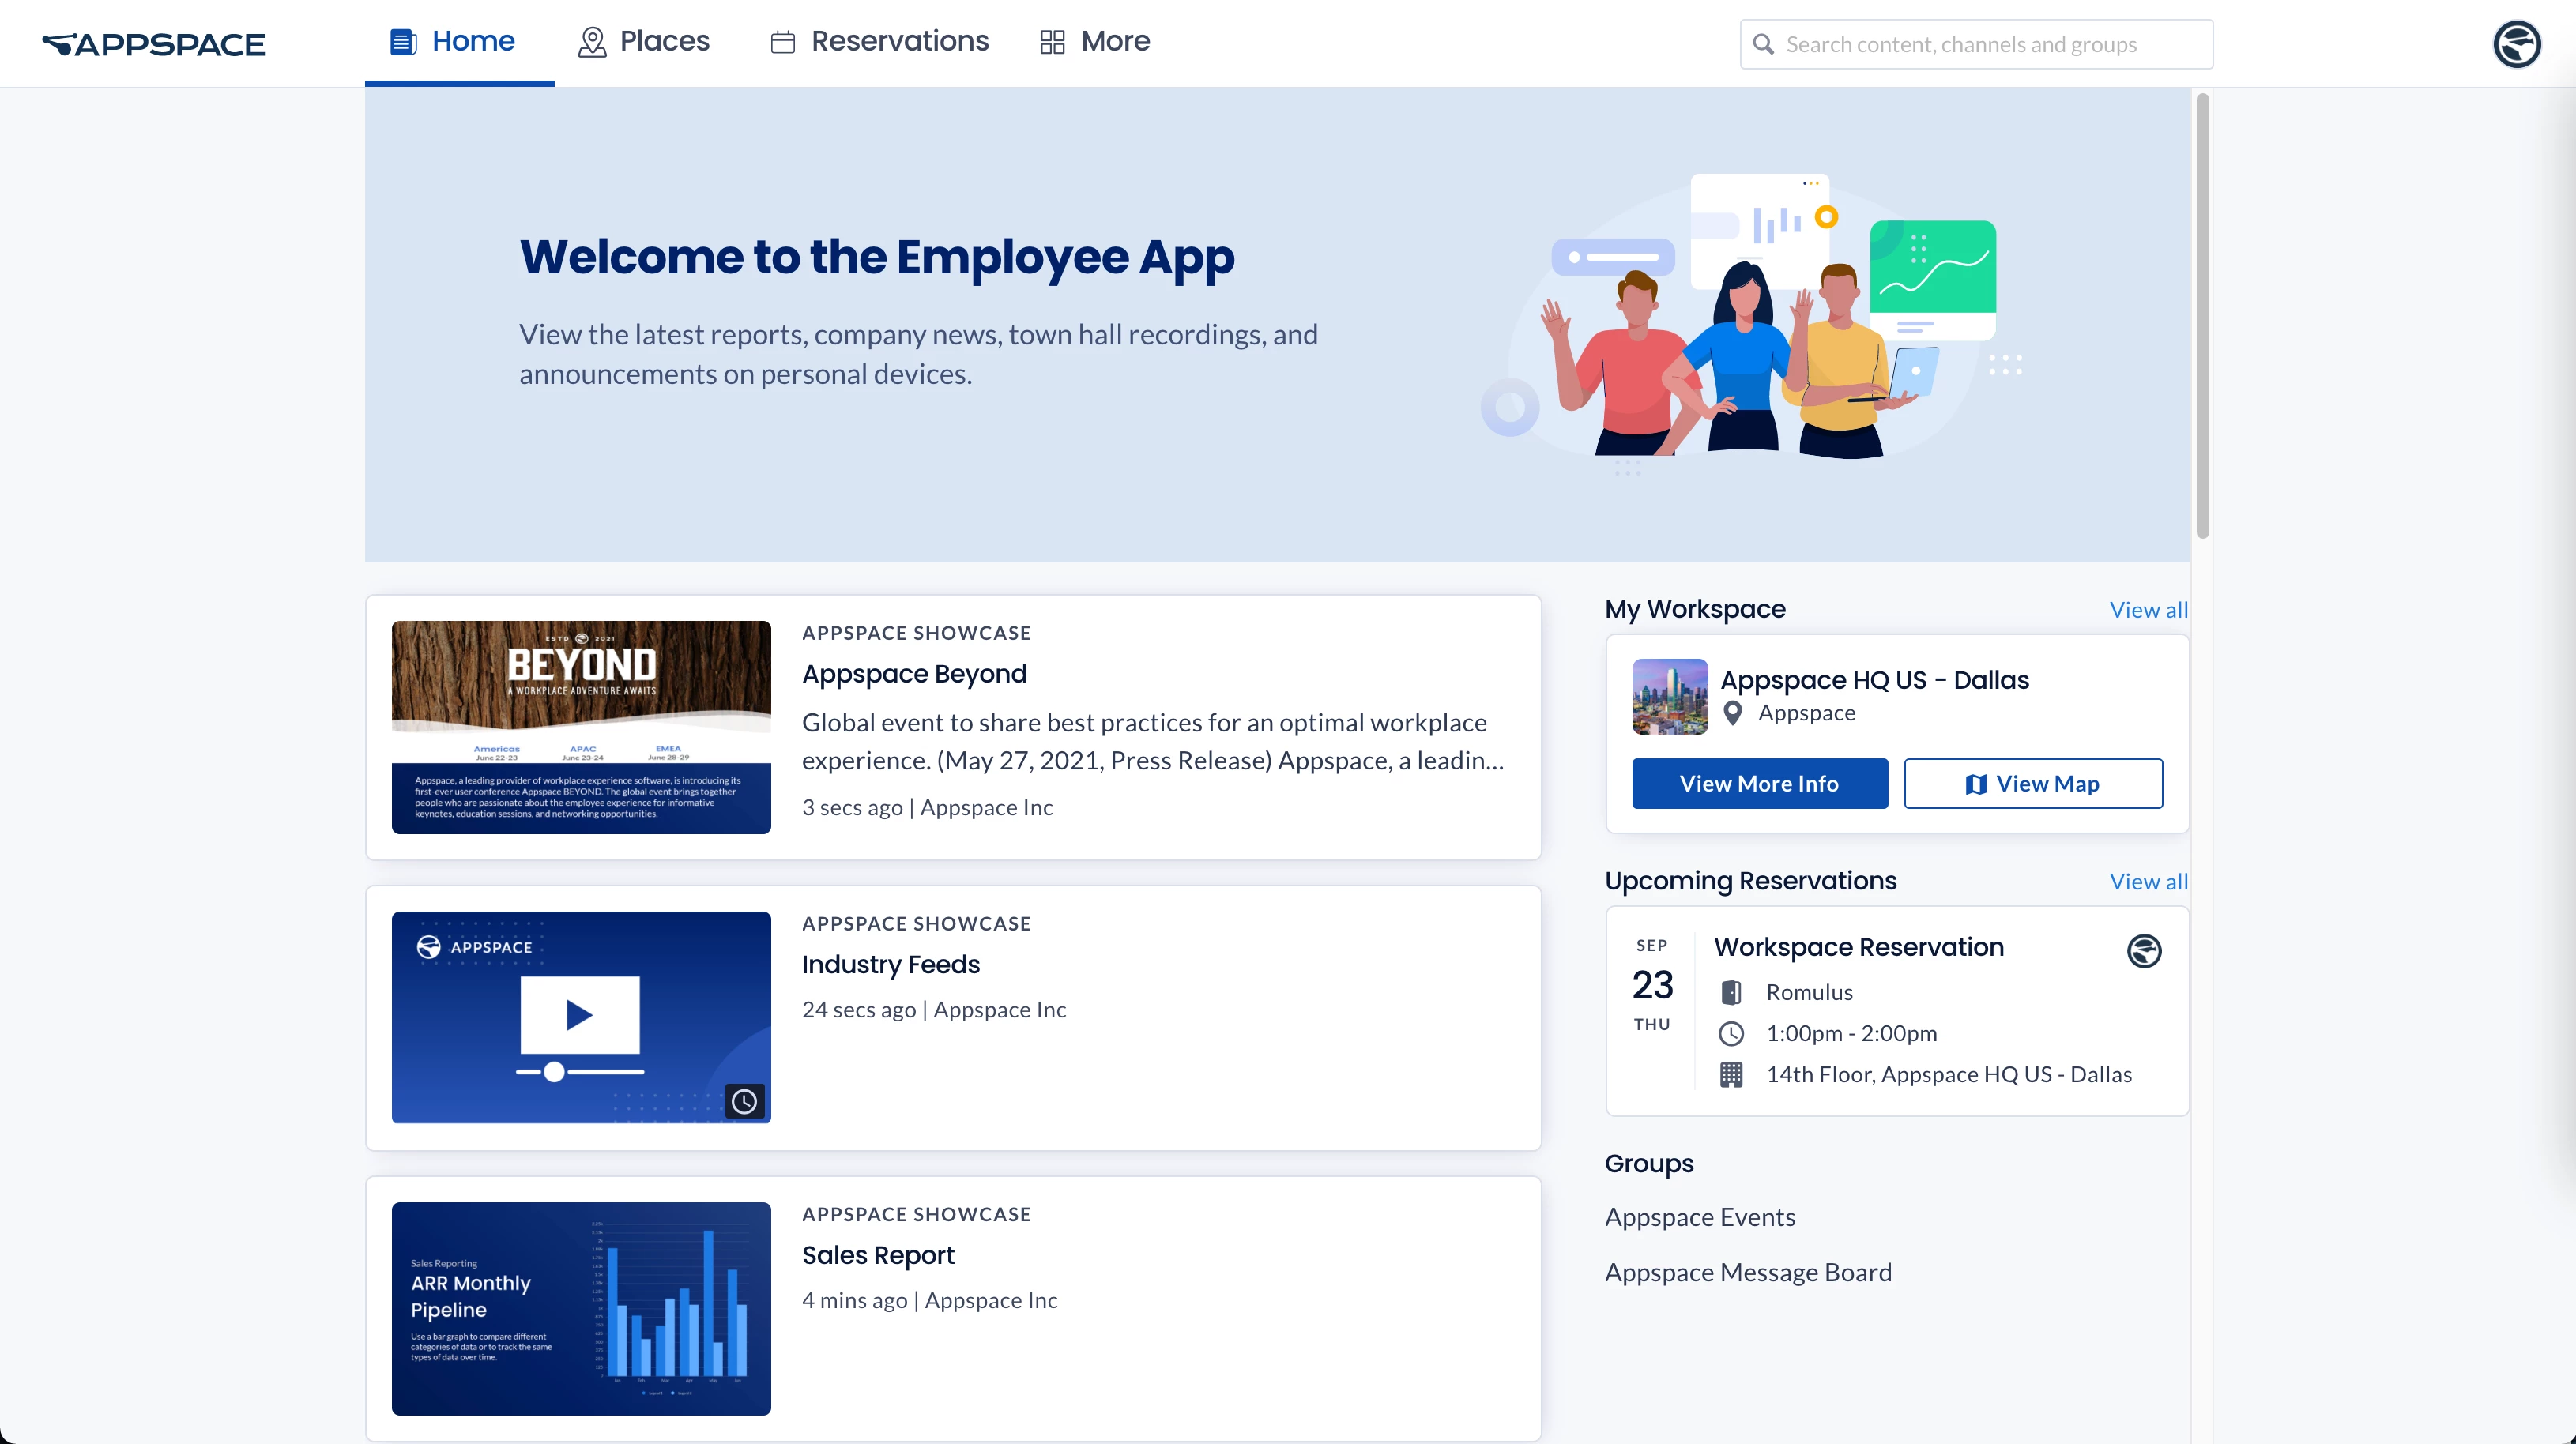This screenshot has width=2576, height=1444.
Task: Click the organizer avatar on Workspace Reservation
Action: click(2143, 951)
